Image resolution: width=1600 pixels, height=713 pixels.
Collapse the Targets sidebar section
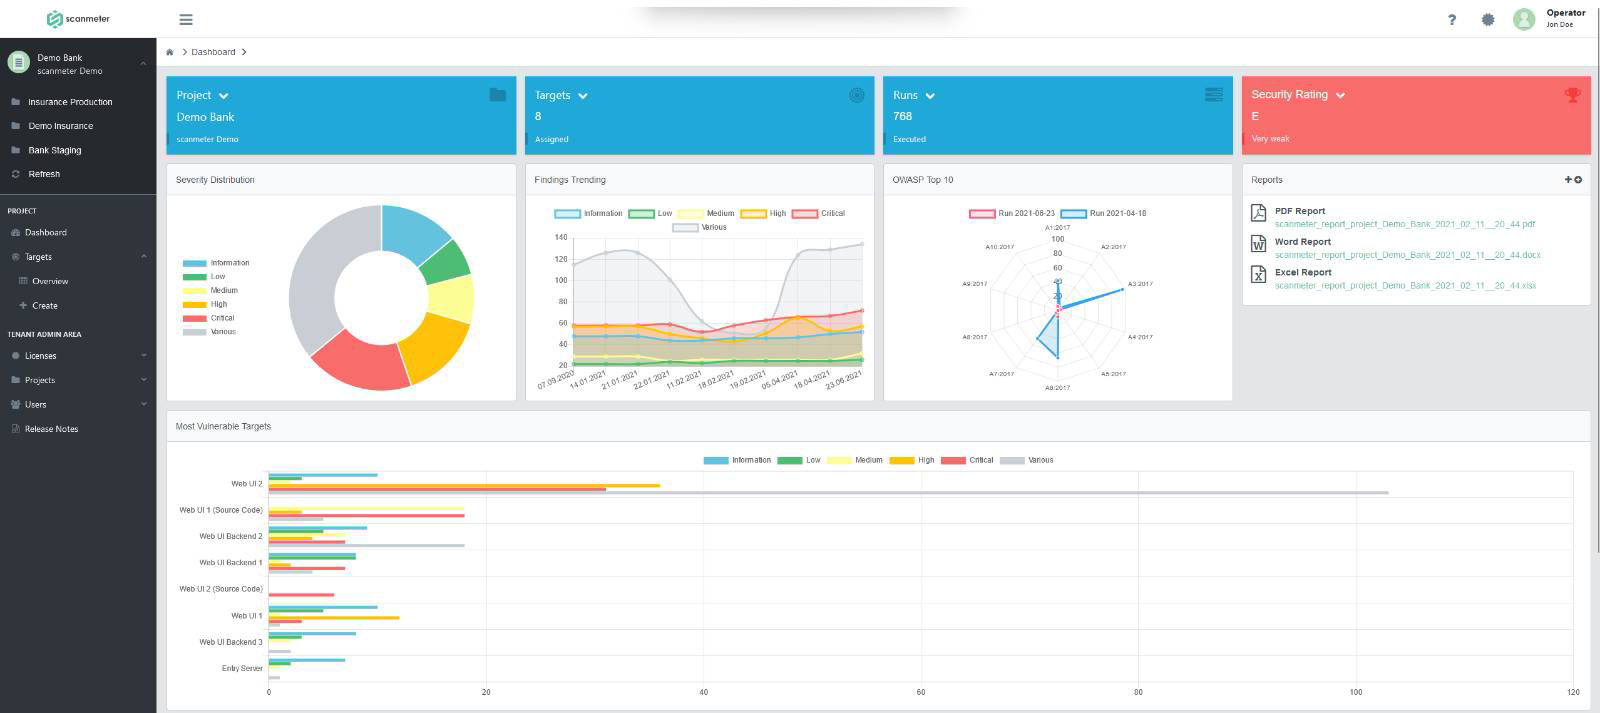144,257
